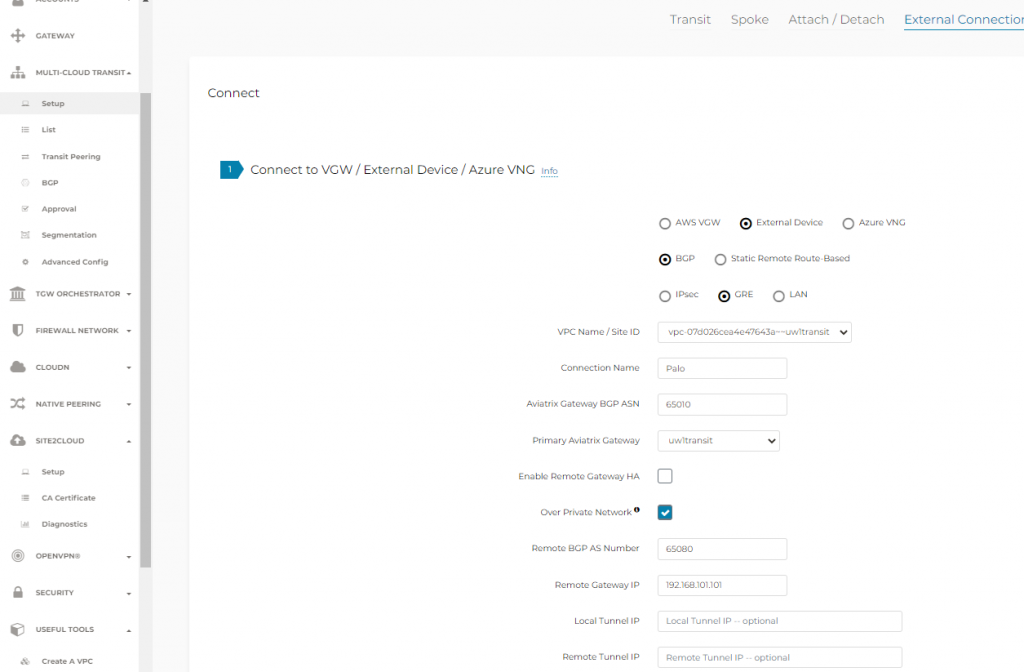Switch to the Transit tab
This screenshot has width=1024, height=672.
(690, 20)
